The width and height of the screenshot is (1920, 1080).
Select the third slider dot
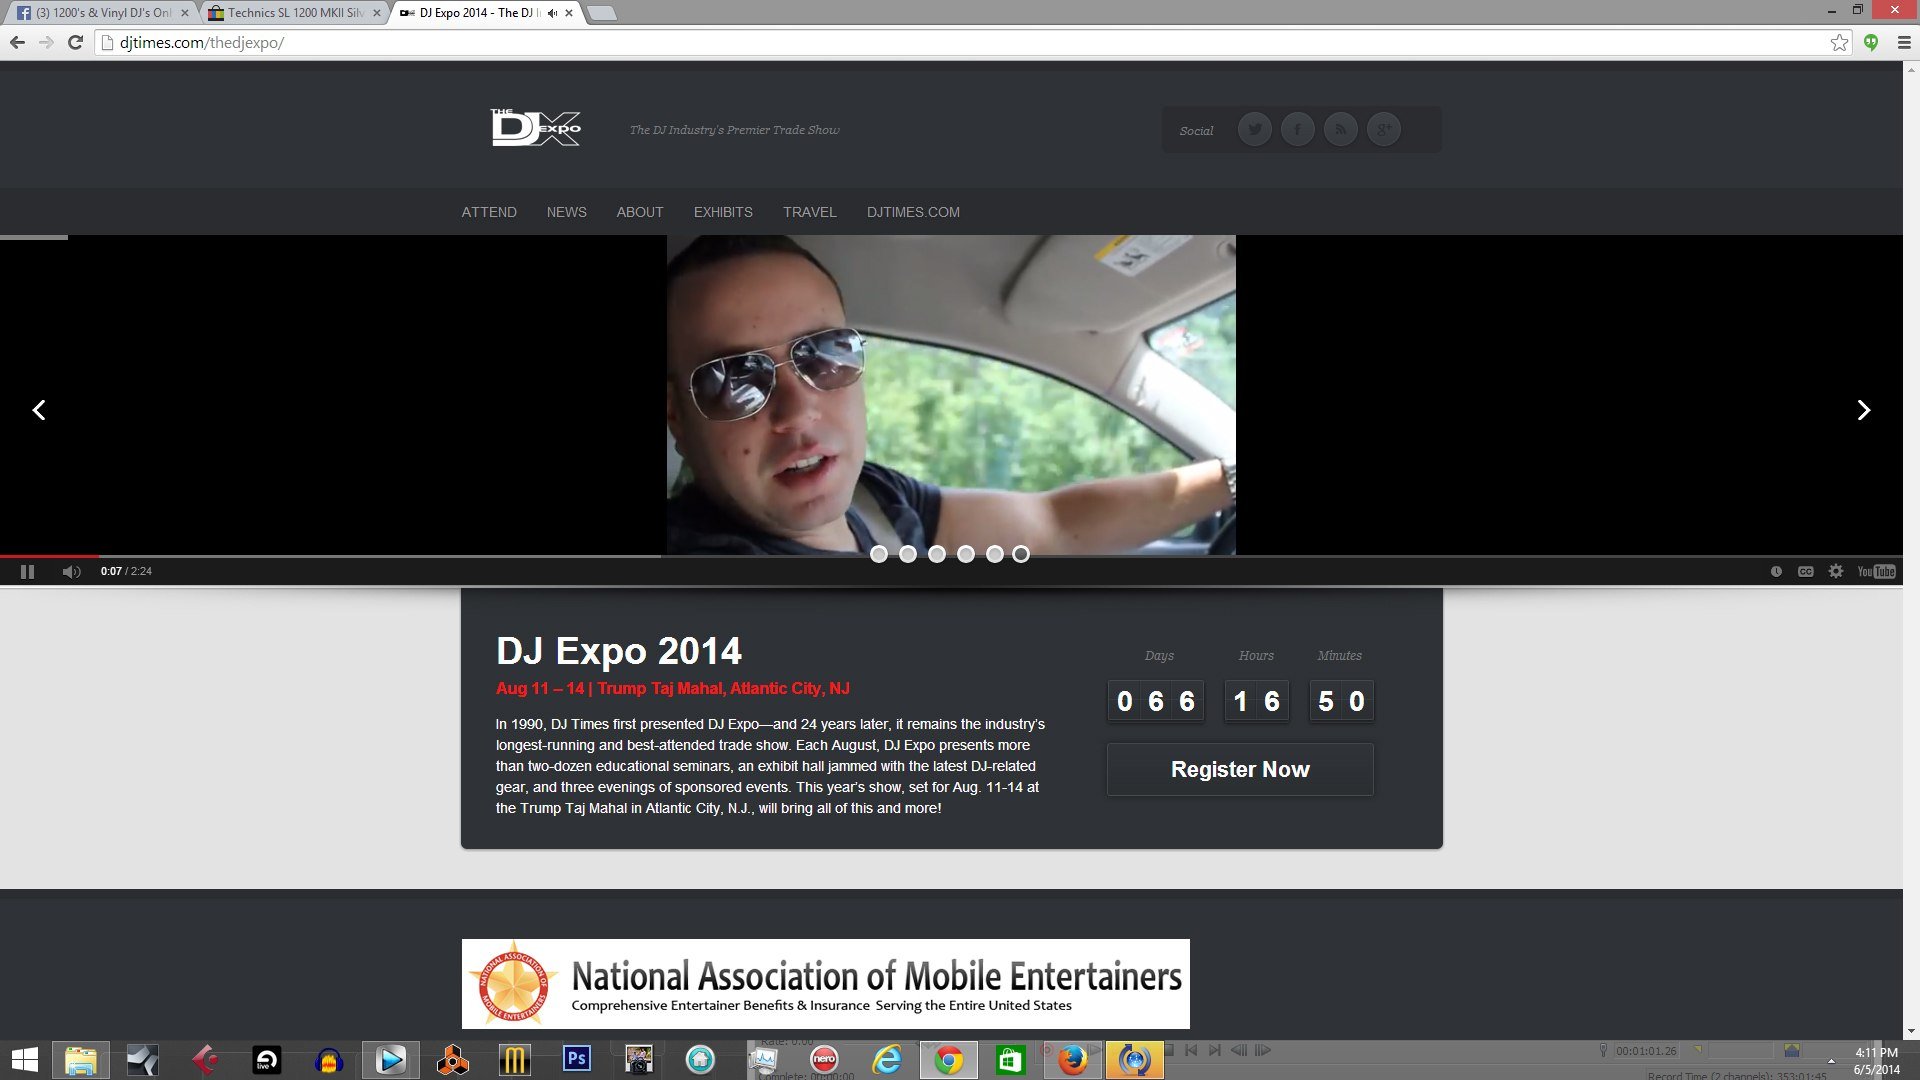937,554
